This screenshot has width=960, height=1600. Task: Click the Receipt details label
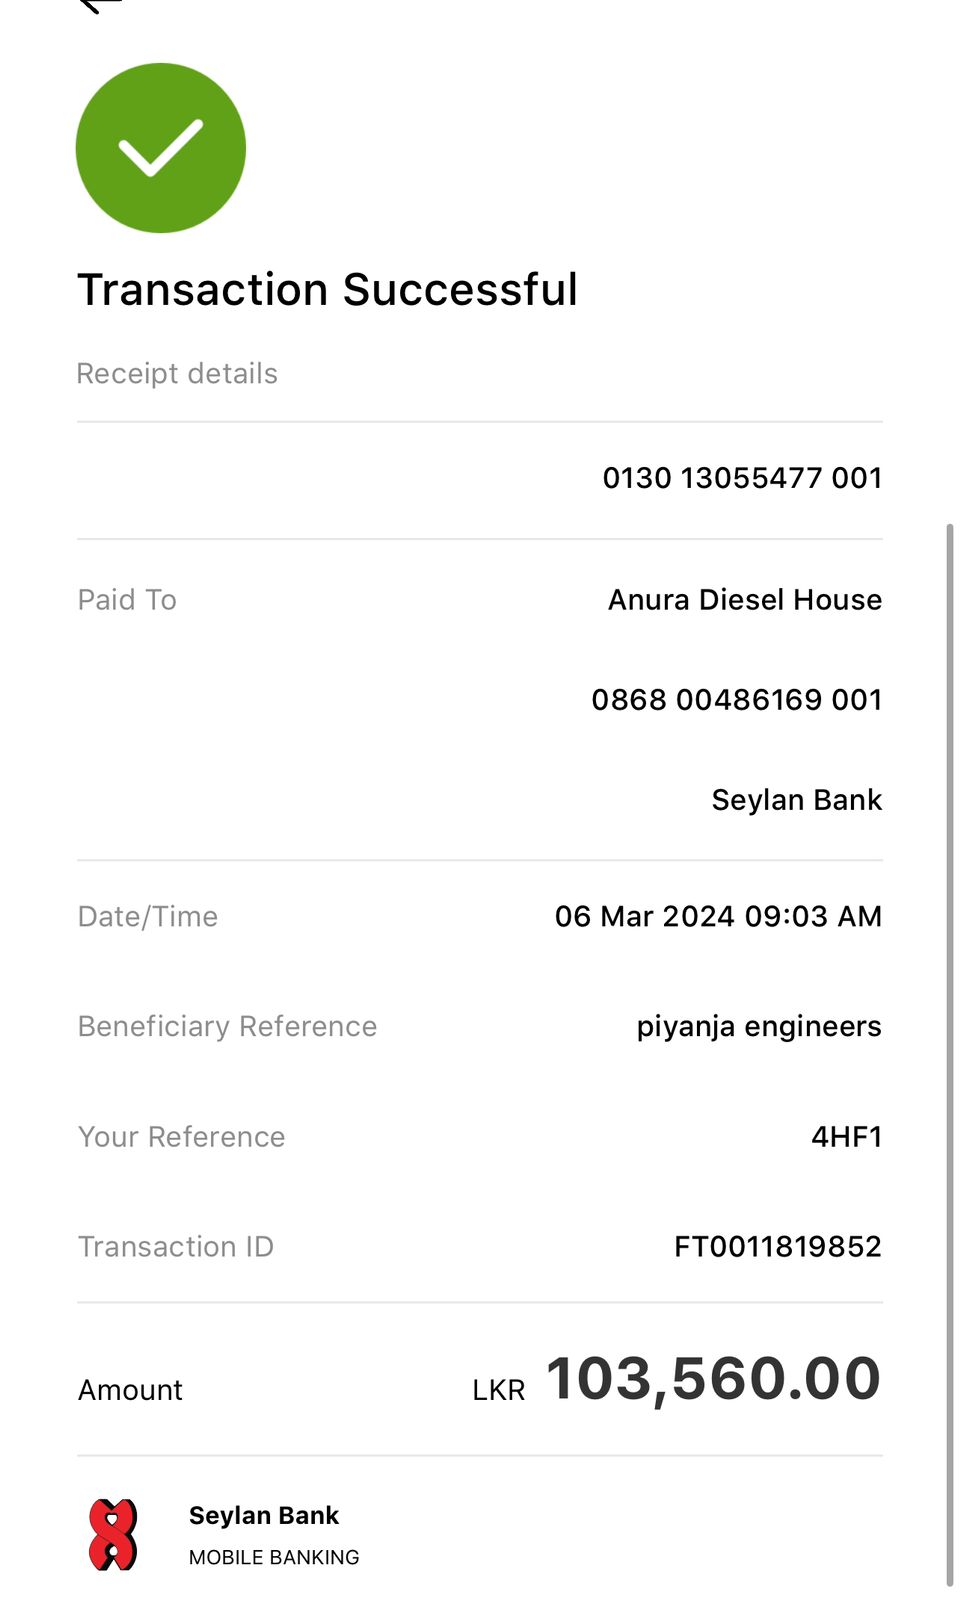pyautogui.click(x=177, y=374)
